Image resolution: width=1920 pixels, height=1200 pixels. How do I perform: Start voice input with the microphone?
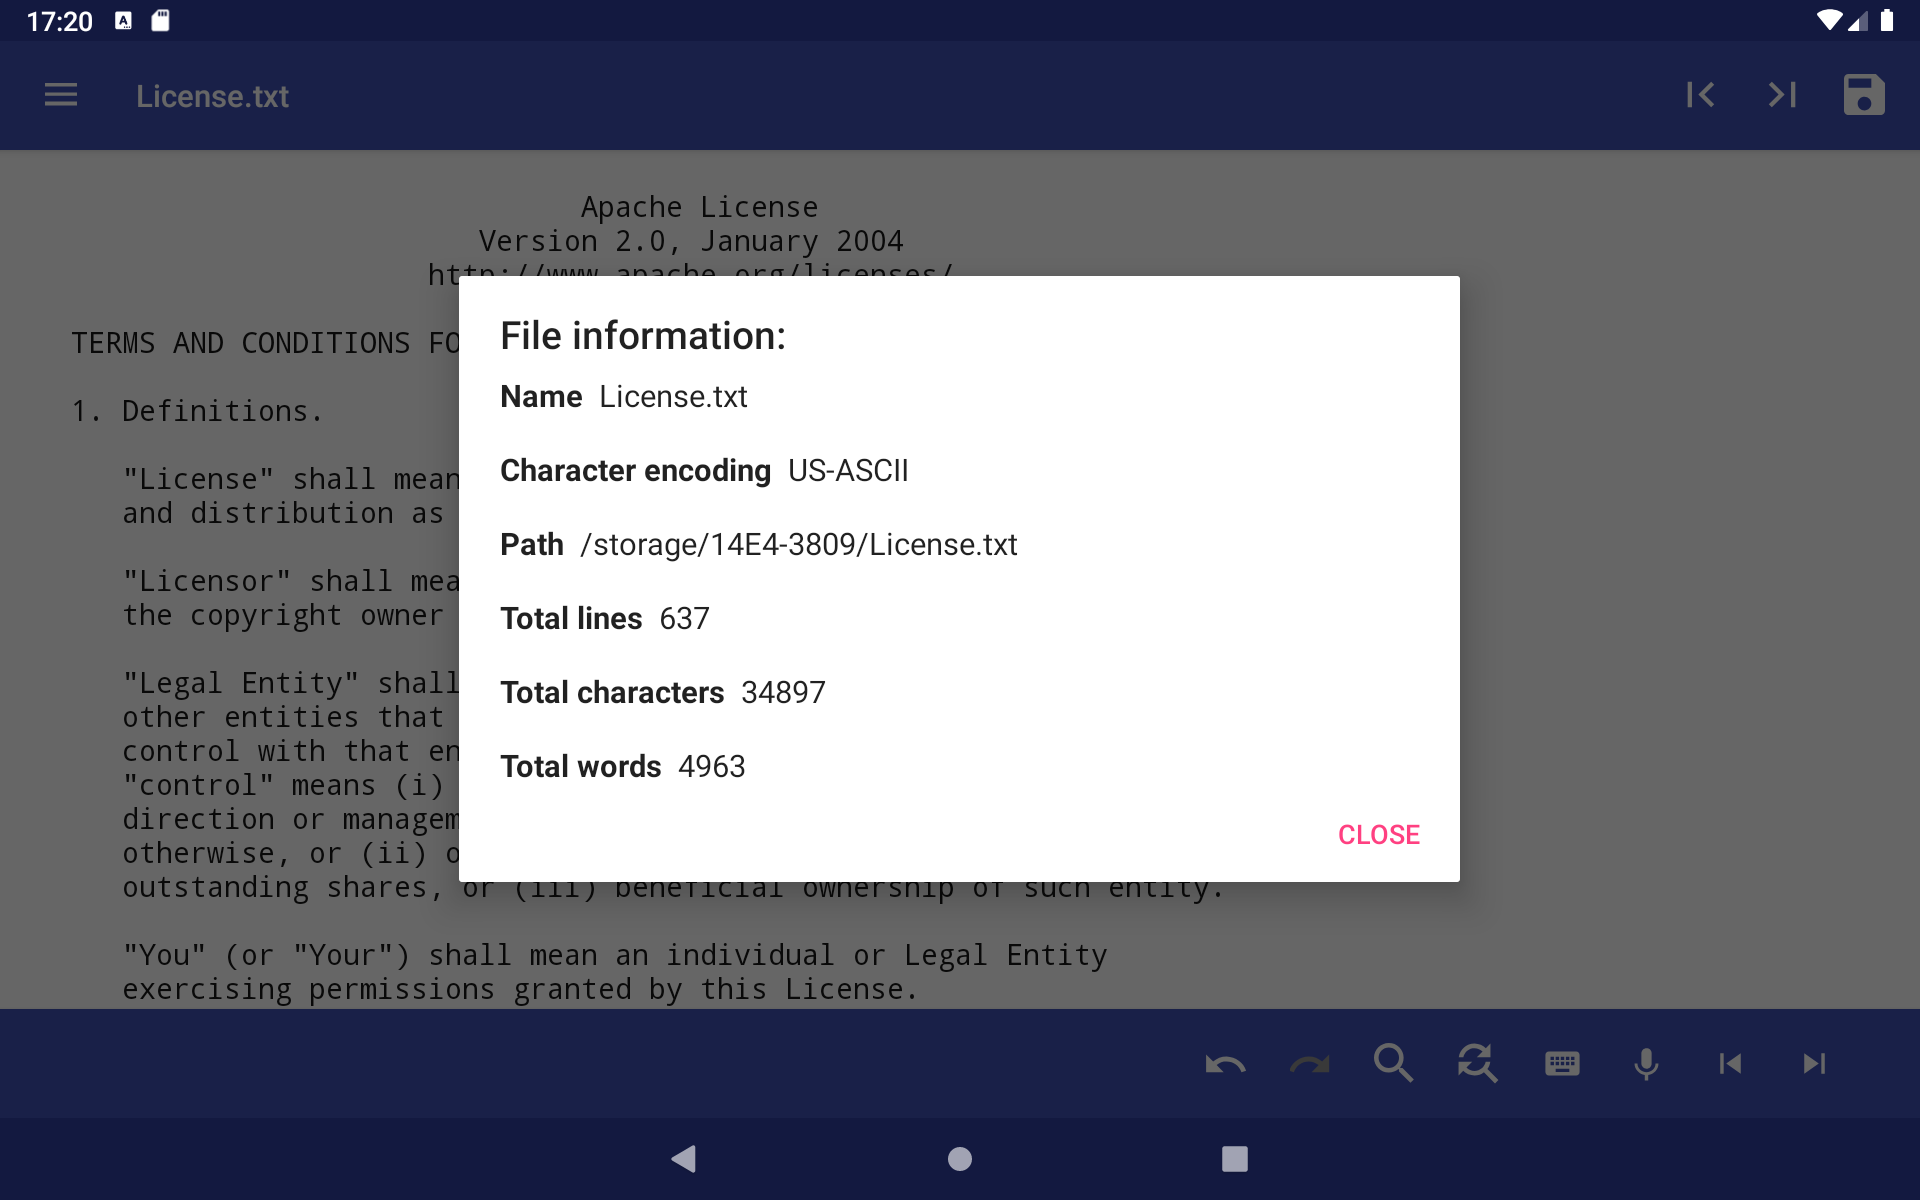[x=1646, y=1064]
